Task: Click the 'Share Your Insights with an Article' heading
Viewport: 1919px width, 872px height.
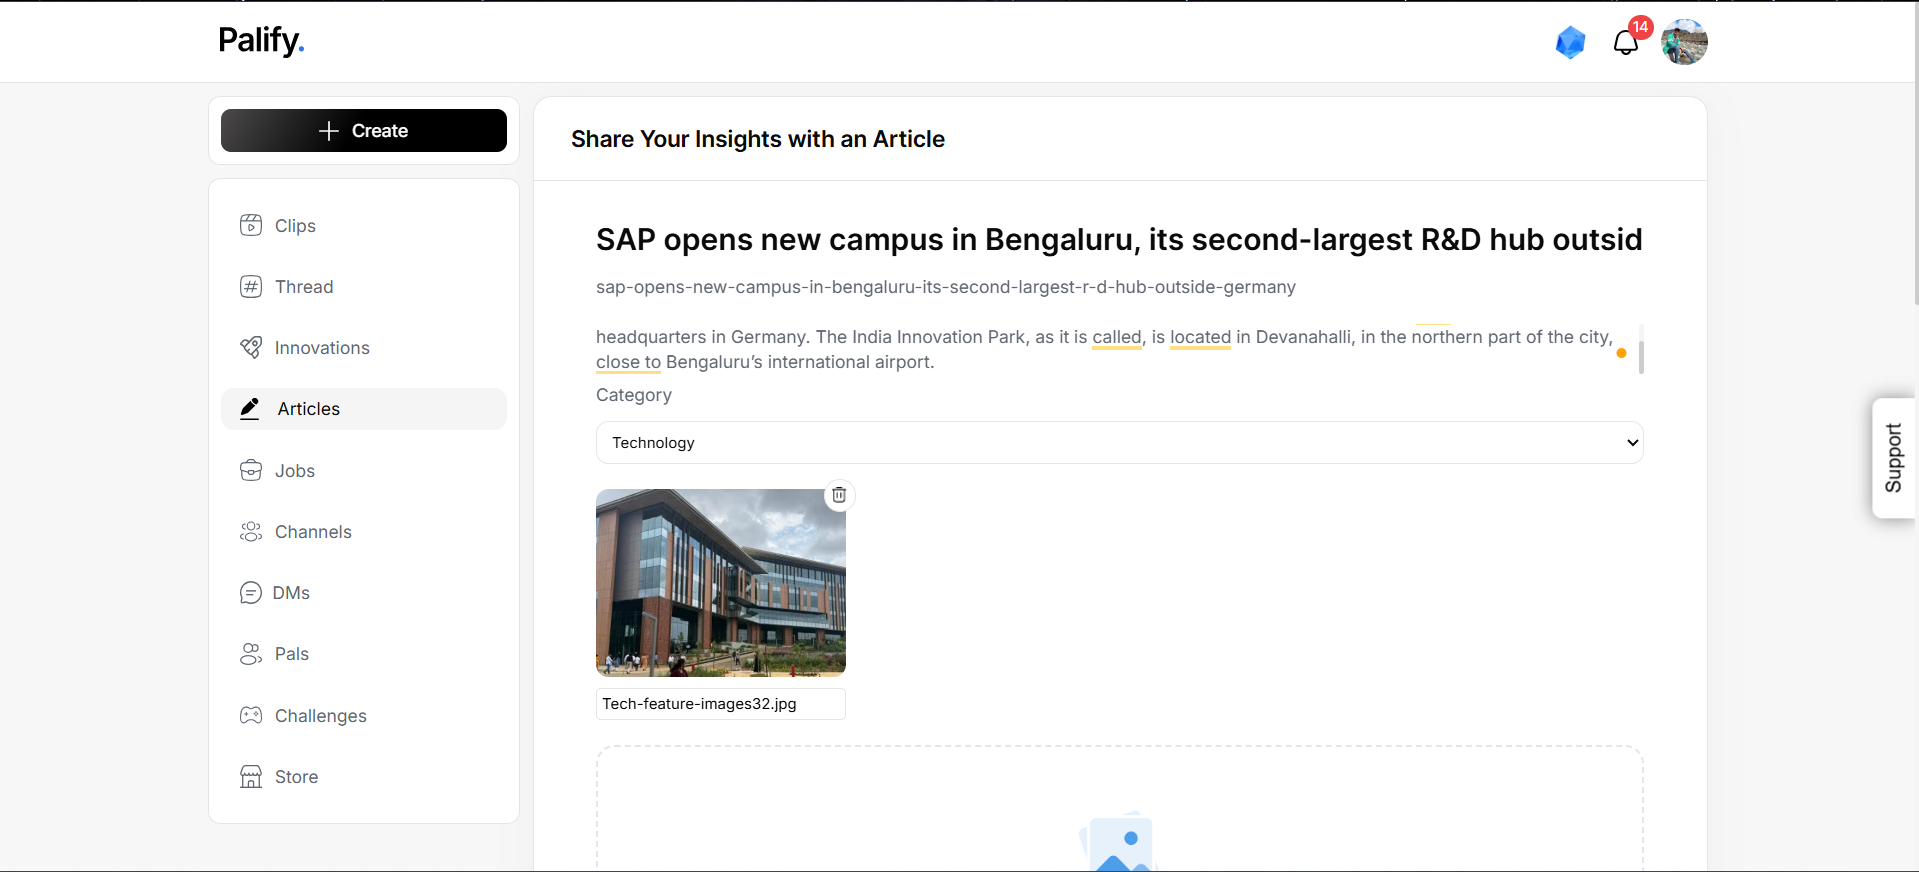Action: 758,139
